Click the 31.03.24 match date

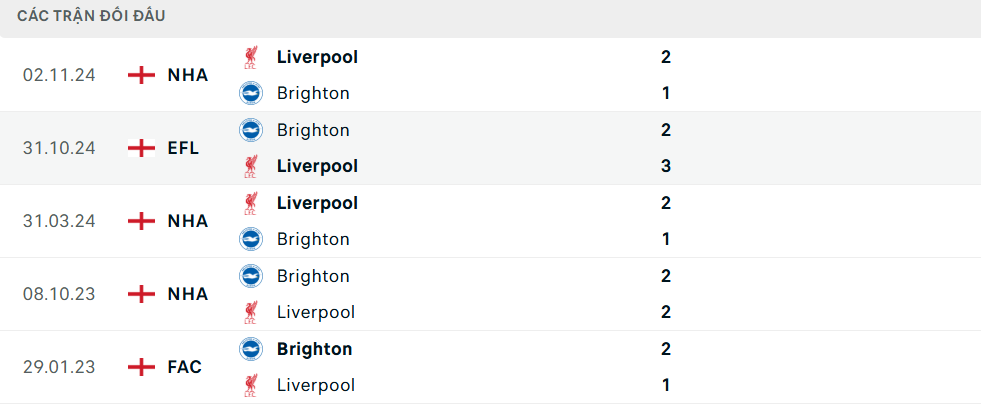[59, 221]
